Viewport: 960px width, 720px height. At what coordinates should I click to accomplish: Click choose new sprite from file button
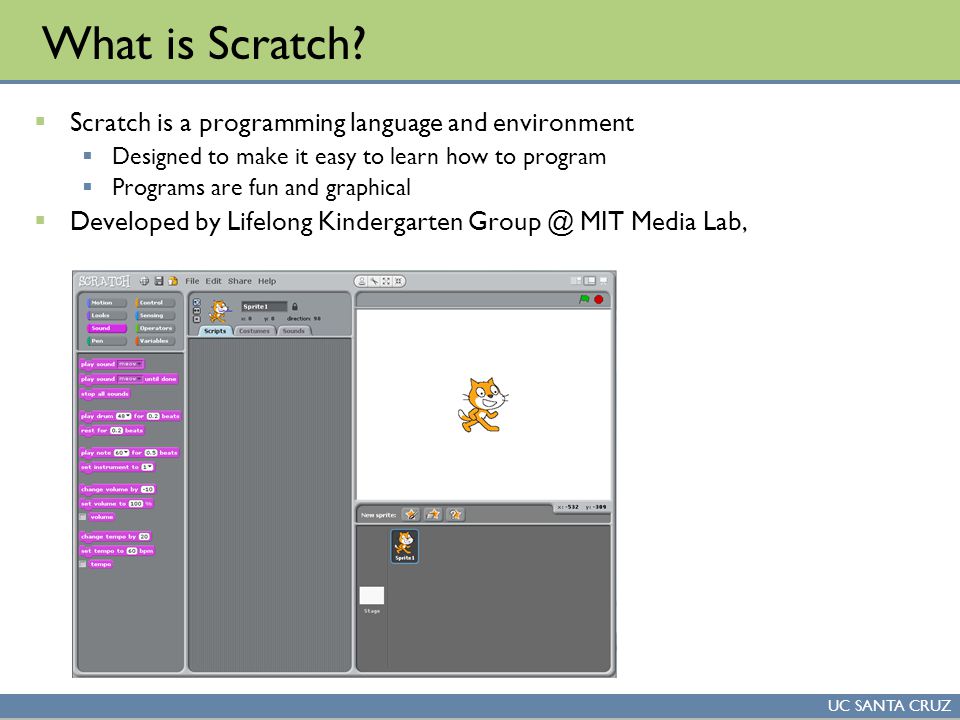(x=433, y=514)
